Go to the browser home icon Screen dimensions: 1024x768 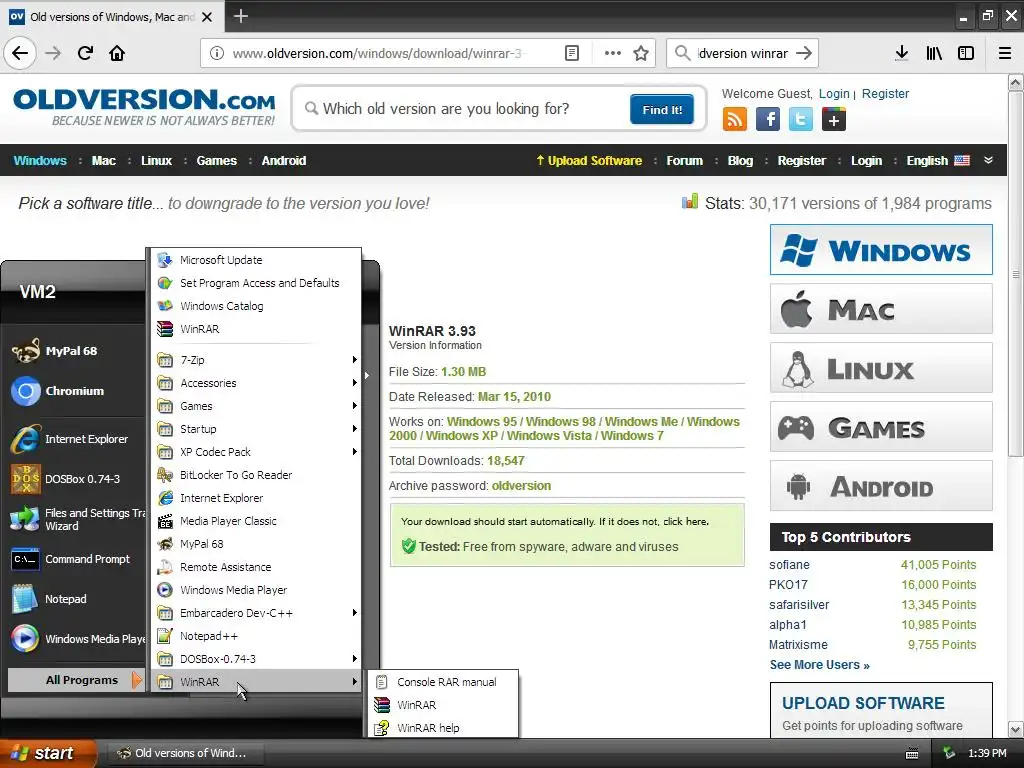[x=117, y=53]
